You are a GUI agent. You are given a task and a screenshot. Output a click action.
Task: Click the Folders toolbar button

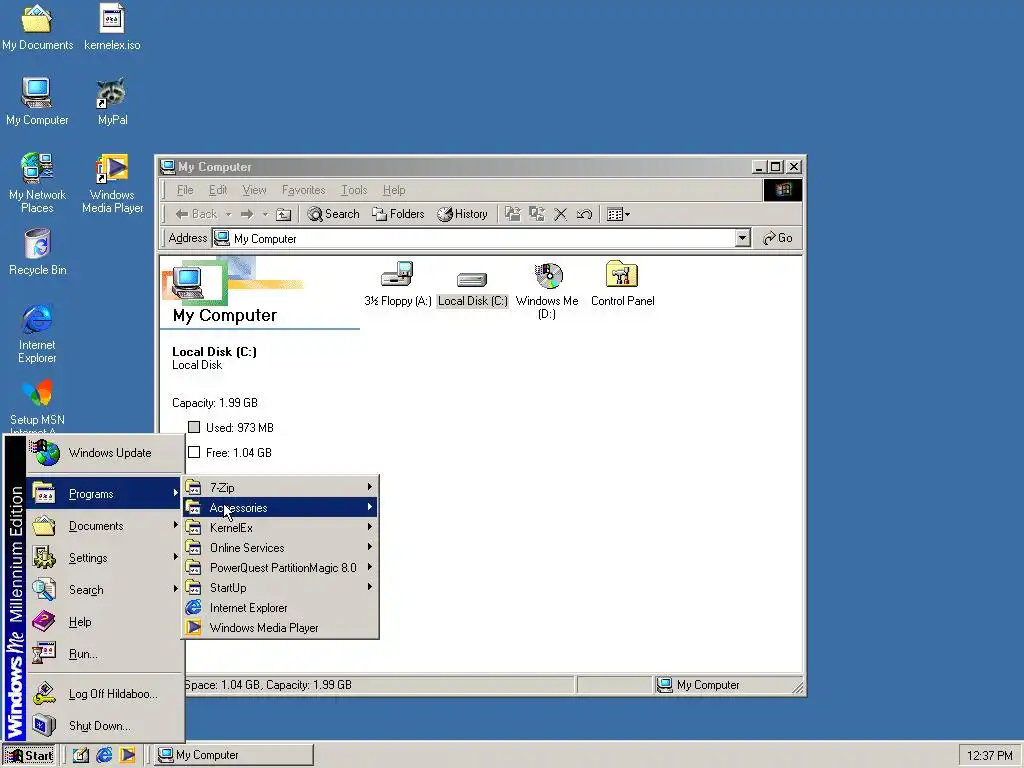tap(398, 214)
